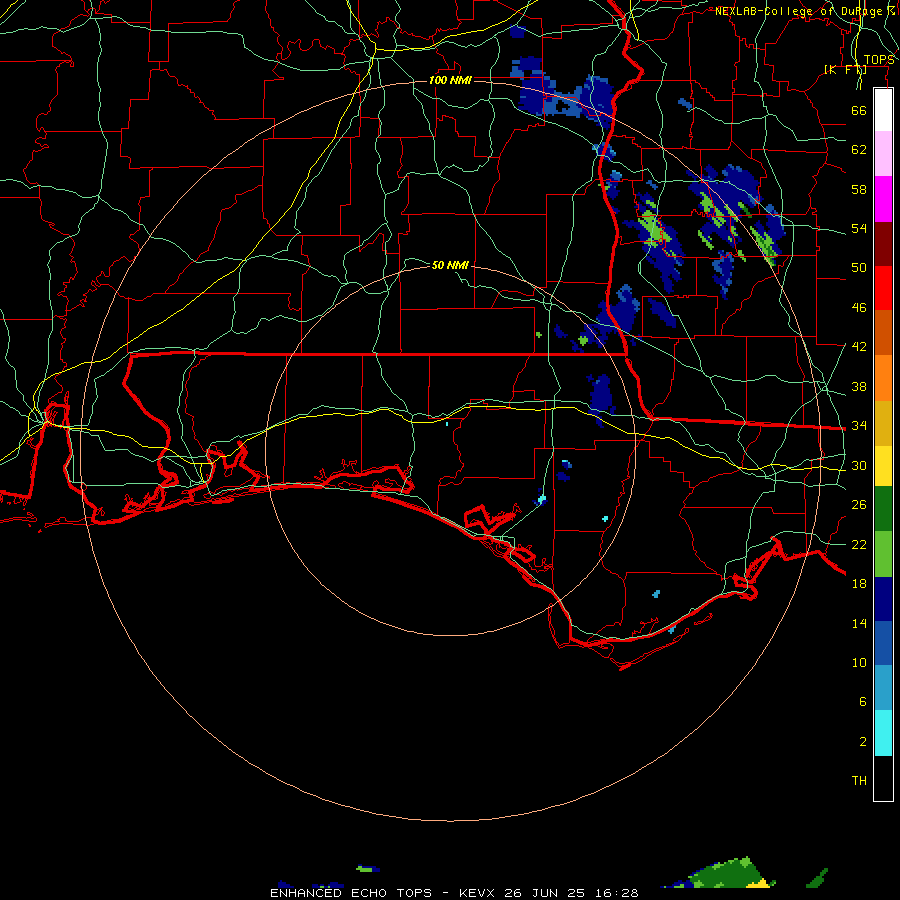Choose the gold legend swatch
The image size is (900, 900).
pyautogui.click(x=883, y=423)
